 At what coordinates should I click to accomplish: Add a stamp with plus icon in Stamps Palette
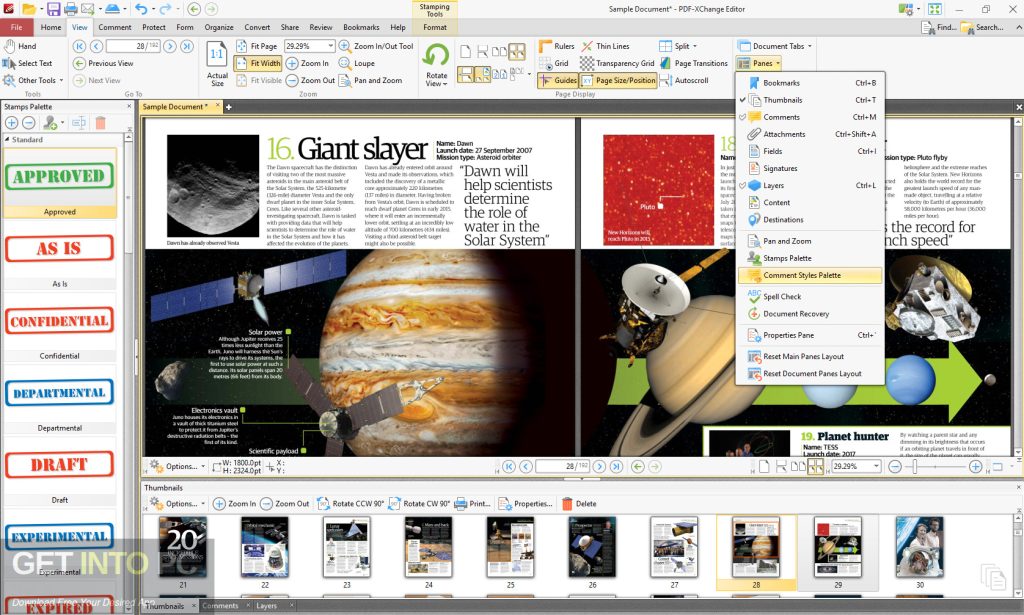tap(12, 123)
